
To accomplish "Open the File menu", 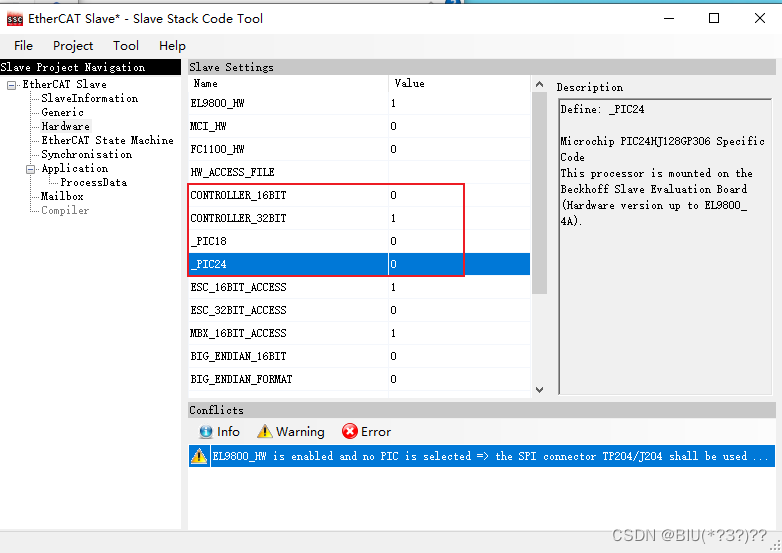I will pyautogui.click(x=23, y=46).
